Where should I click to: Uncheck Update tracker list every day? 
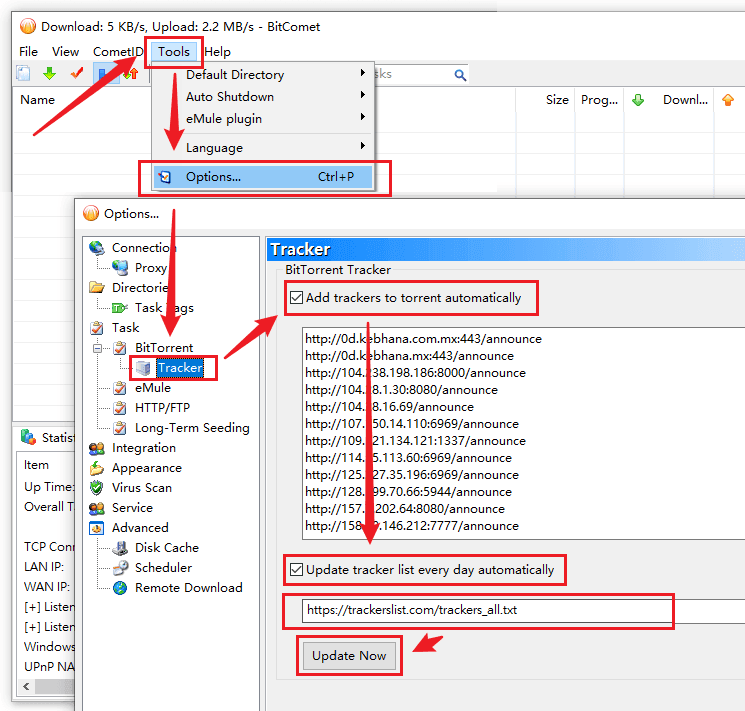coord(296,570)
